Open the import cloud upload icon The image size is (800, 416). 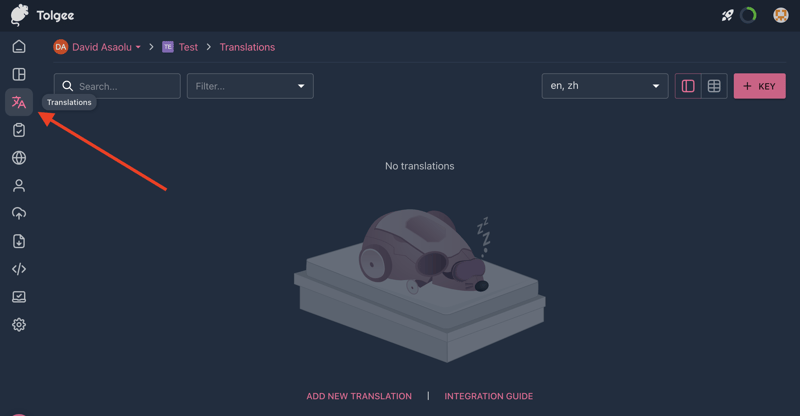(x=19, y=213)
